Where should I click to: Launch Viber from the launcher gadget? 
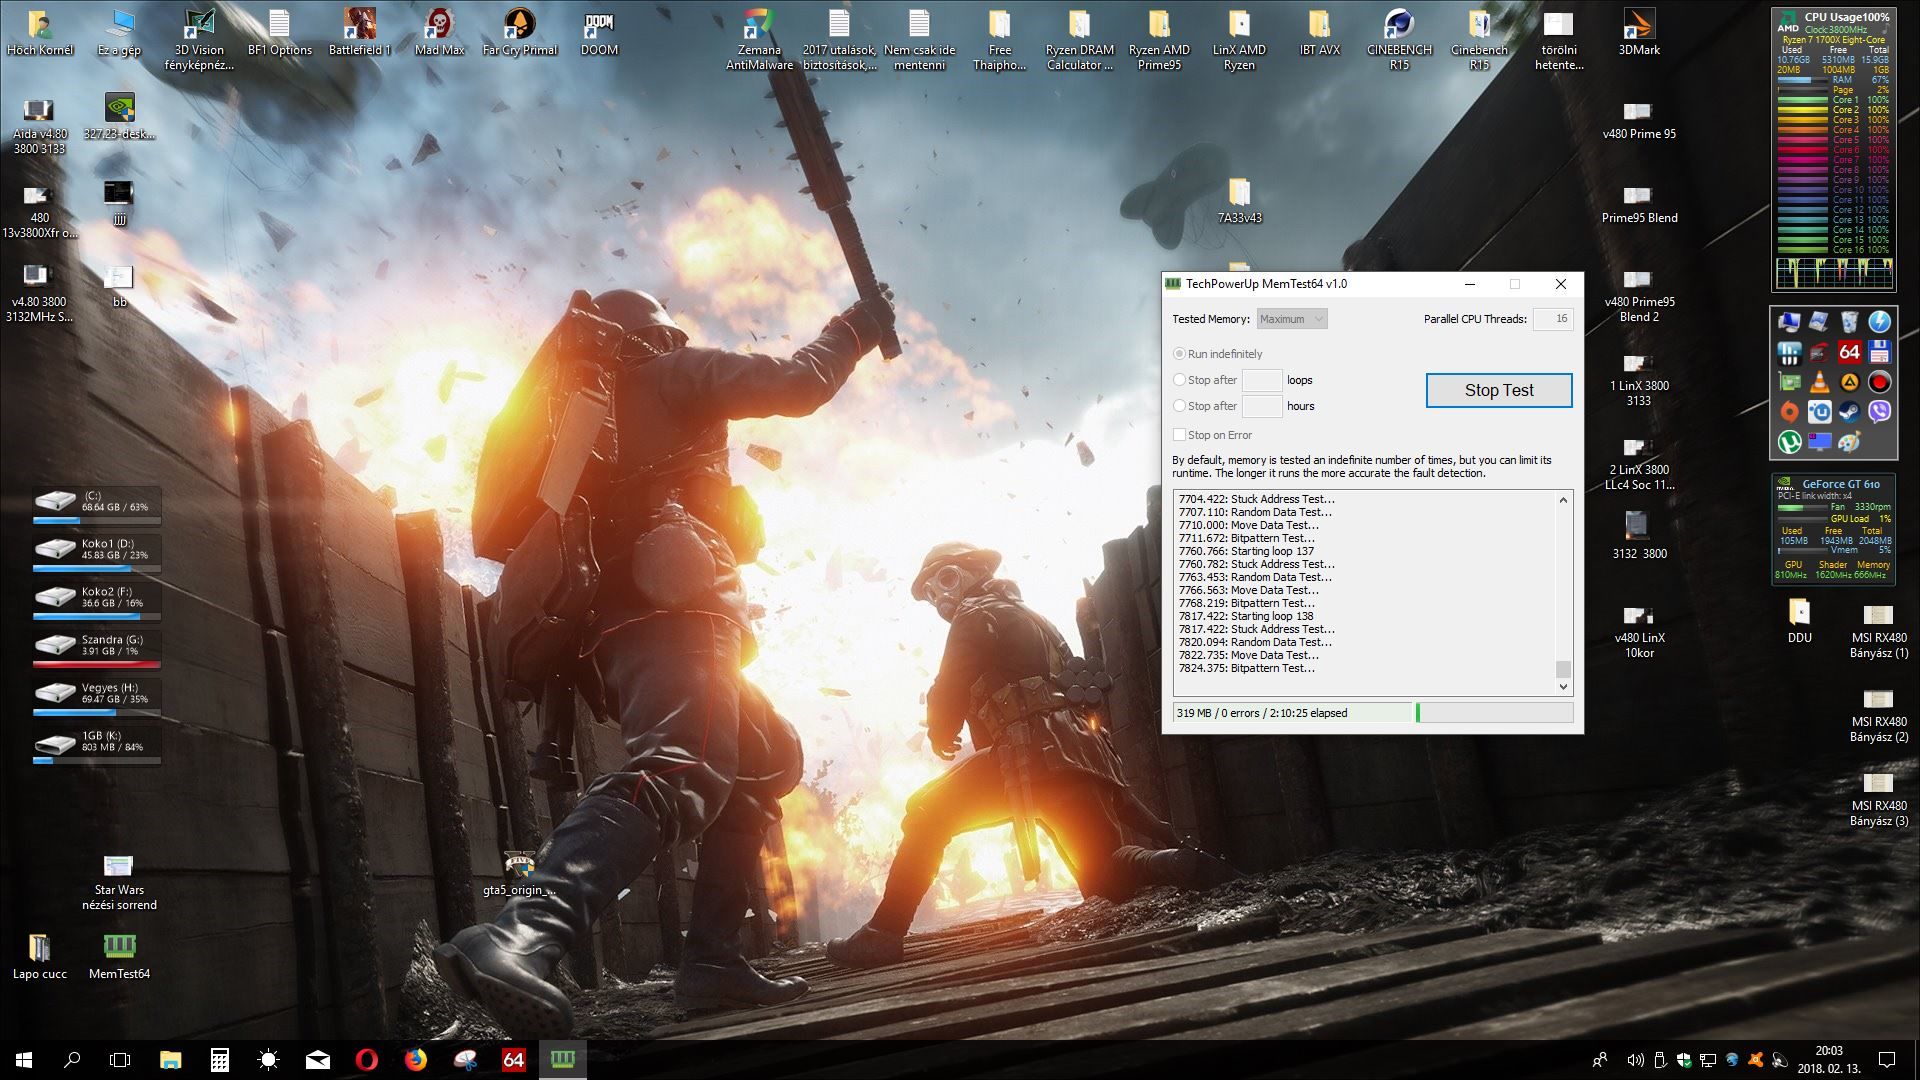point(1880,412)
